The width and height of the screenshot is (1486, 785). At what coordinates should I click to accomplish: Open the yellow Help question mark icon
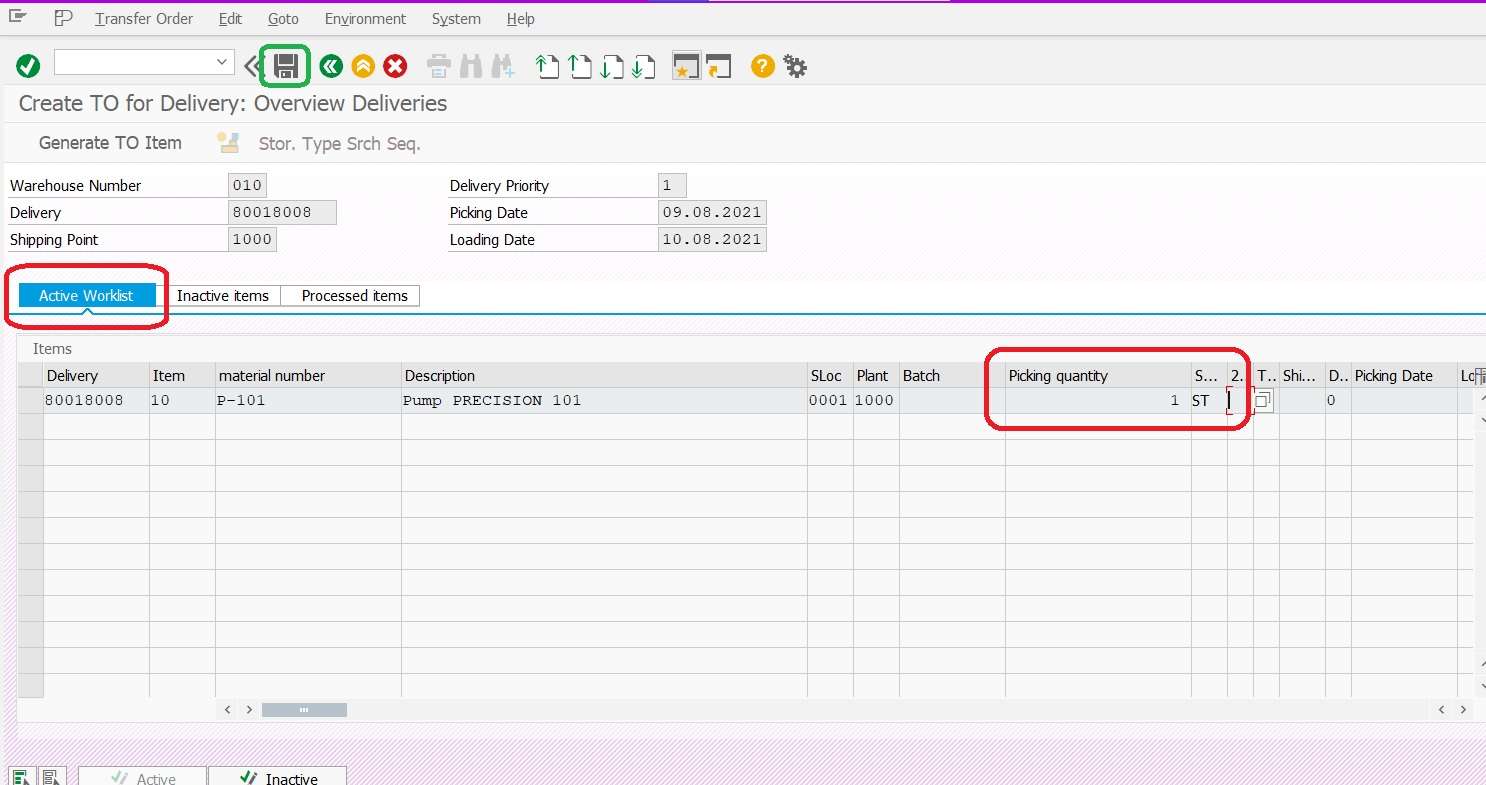pyautogui.click(x=762, y=67)
